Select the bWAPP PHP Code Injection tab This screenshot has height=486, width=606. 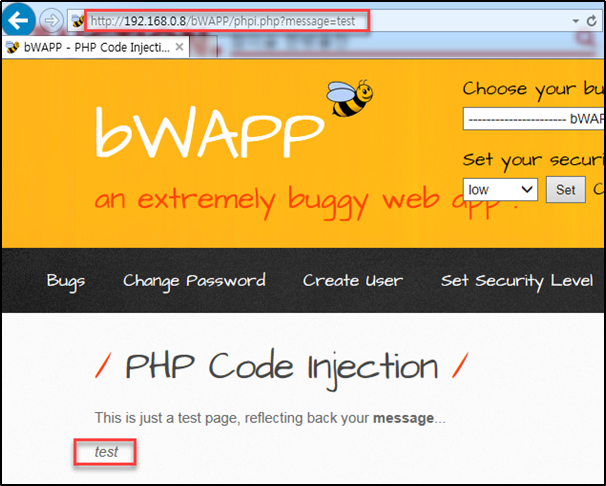click(x=95, y=48)
